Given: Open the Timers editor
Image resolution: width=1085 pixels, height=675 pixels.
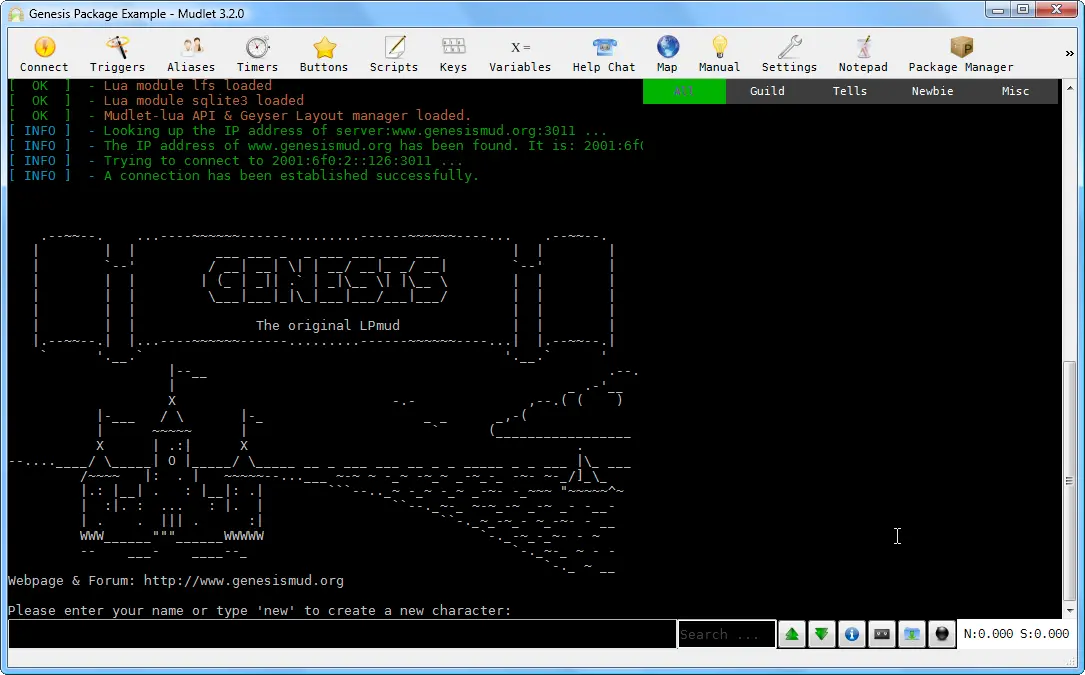Looking at the screenshot, I should coord(257,55).
